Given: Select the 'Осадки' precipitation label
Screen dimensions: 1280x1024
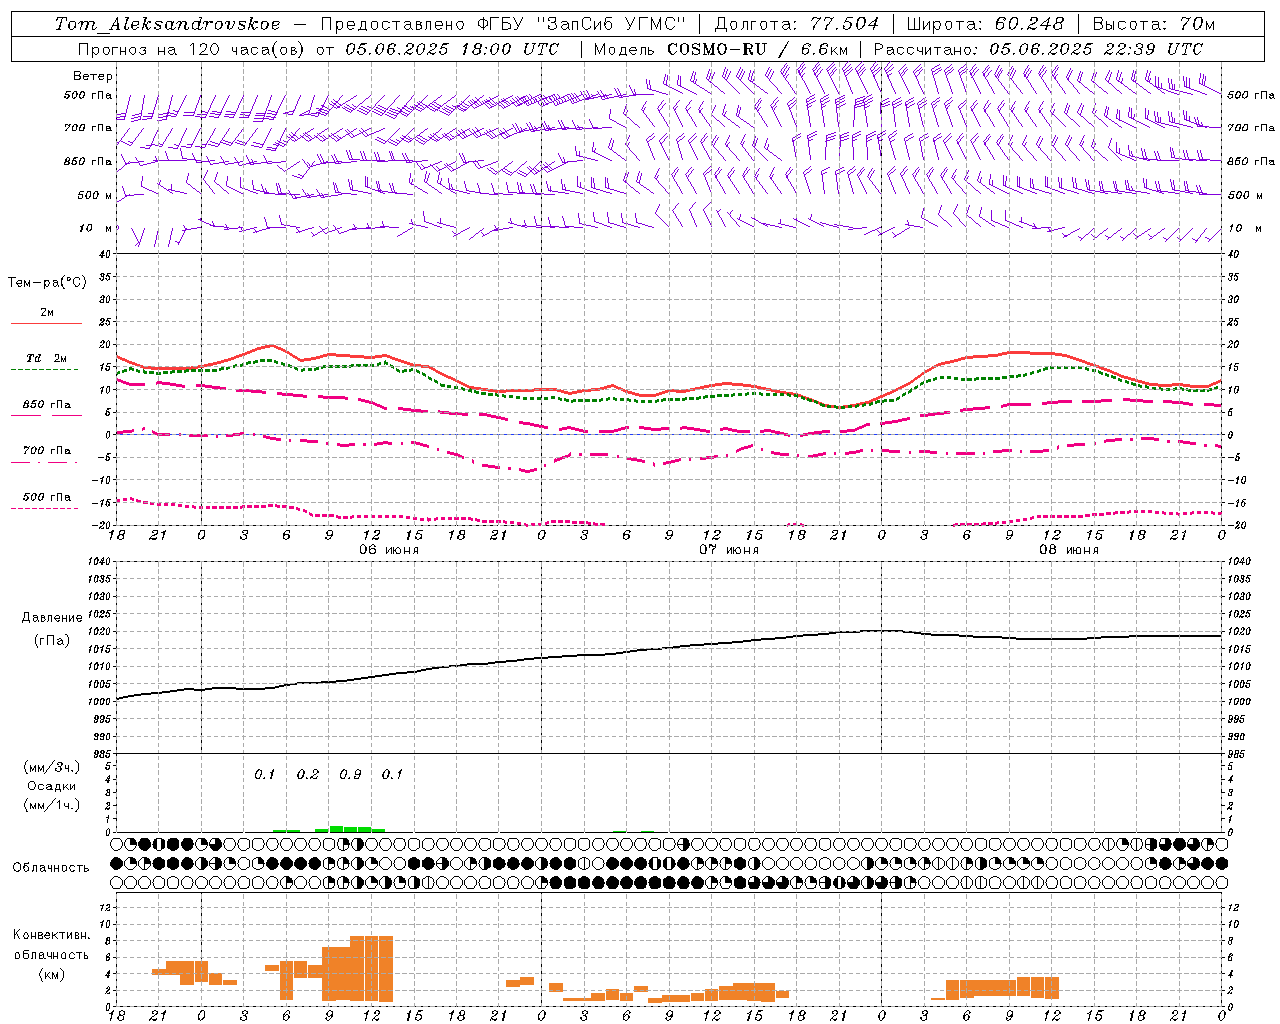Looking at the screenshot, I should [x=52, y=786].
